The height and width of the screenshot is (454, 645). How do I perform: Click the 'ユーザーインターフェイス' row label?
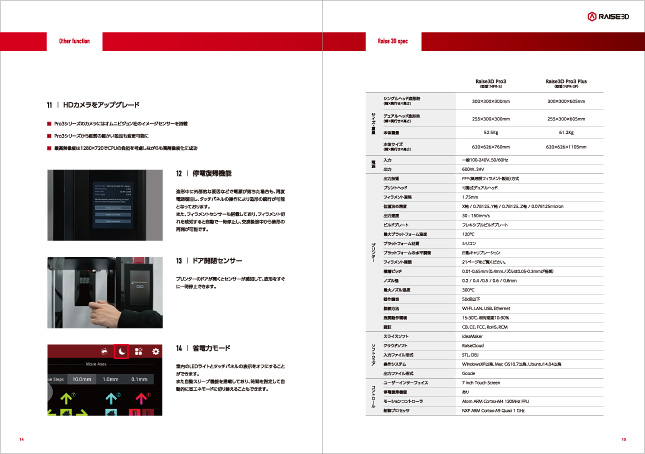[406, 383]
